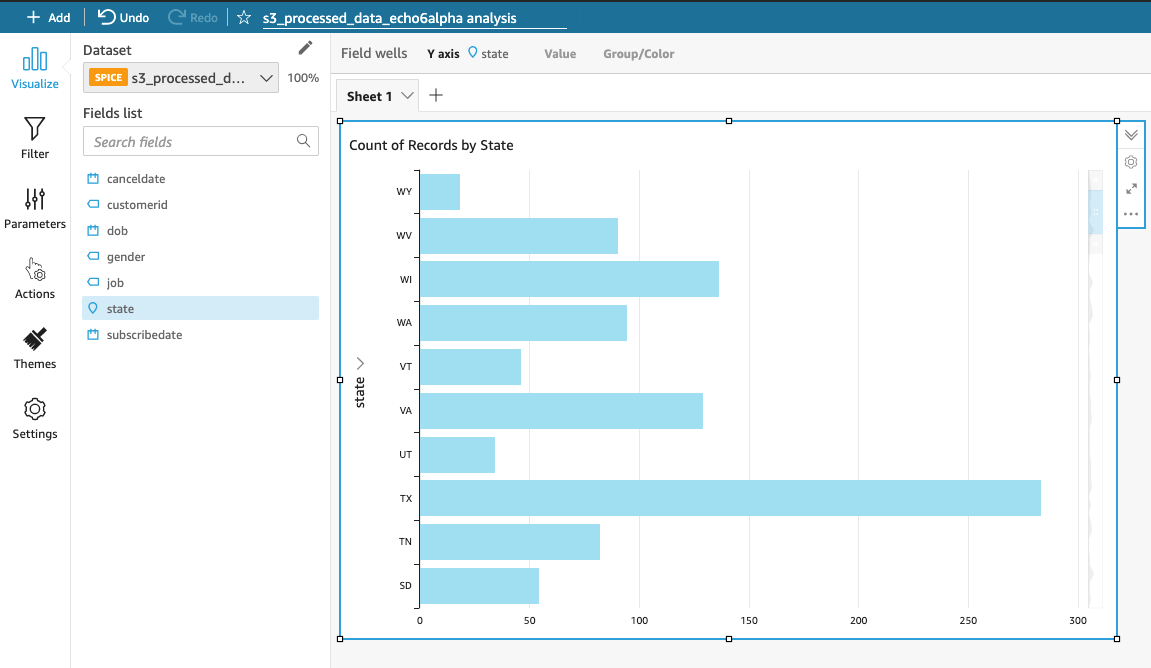Image resolution: width=1151 pixels, height=668 pixels.
Task: Click the search magnifier icon
Action: [303, 141]
